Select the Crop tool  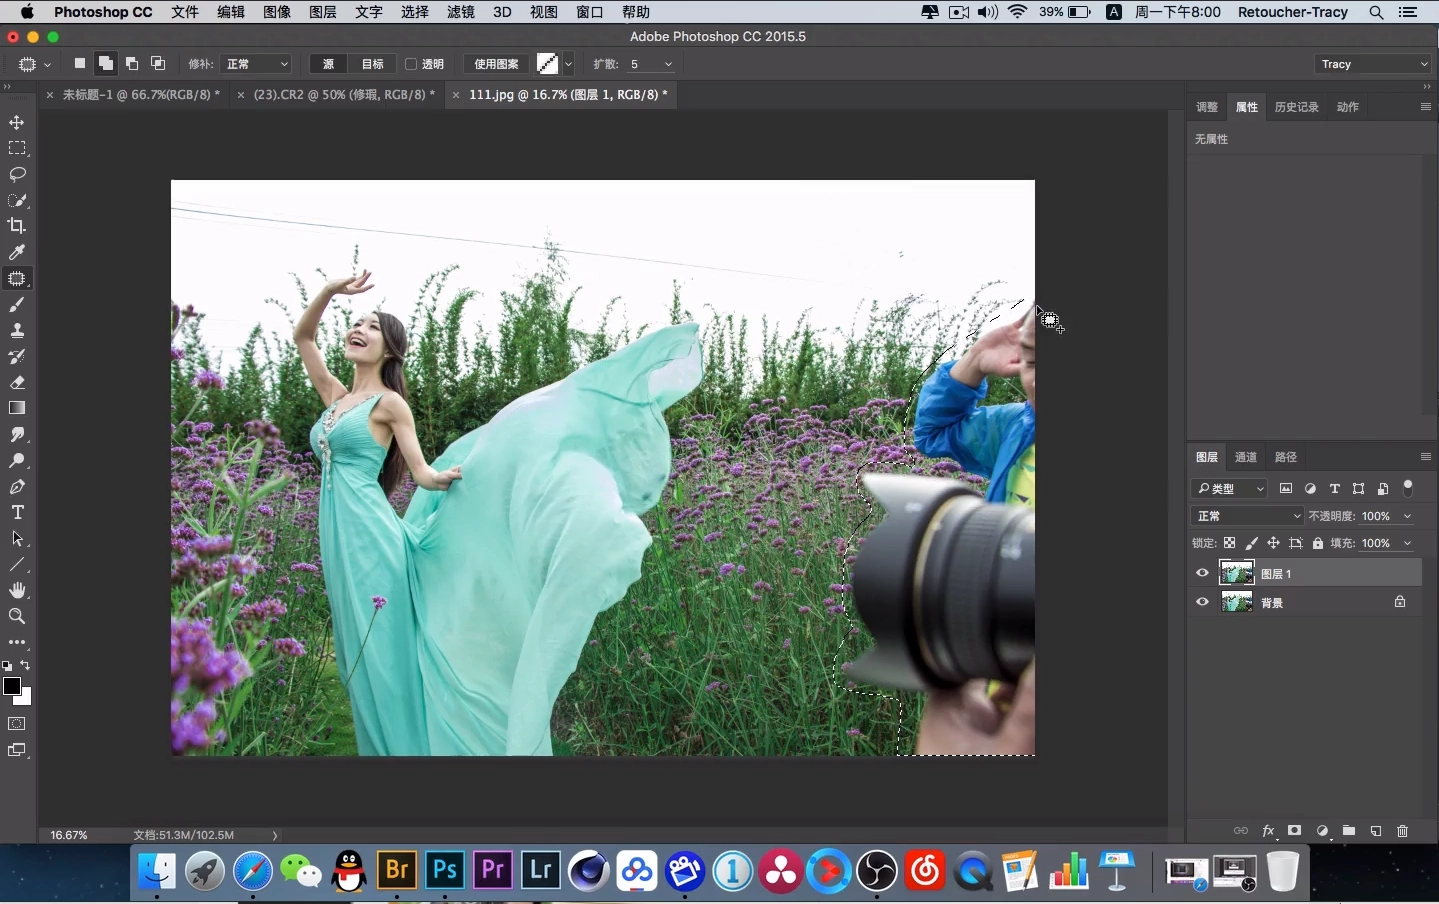pyautogui.click(x=17, y=226)
